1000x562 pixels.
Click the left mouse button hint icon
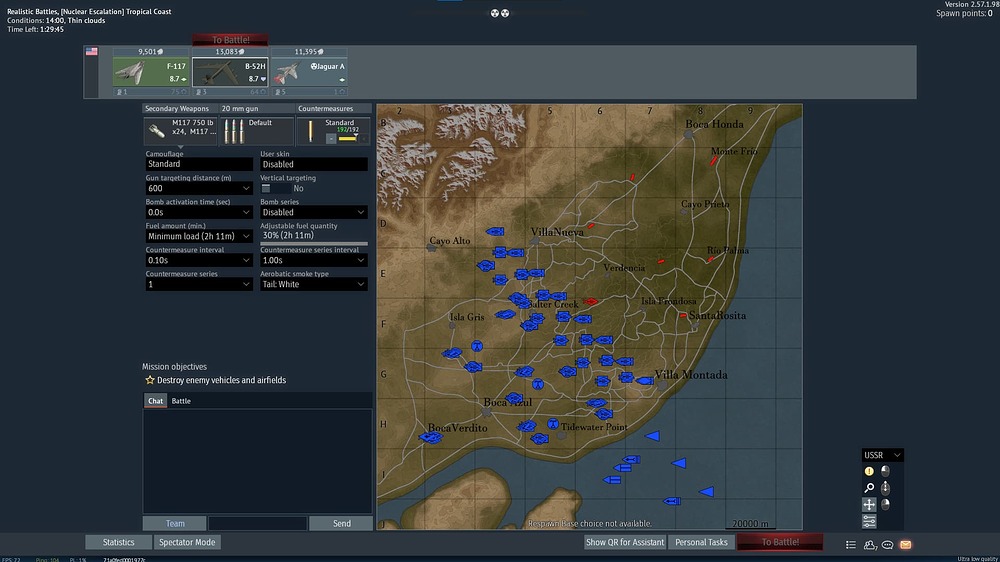tap(885, 471)
